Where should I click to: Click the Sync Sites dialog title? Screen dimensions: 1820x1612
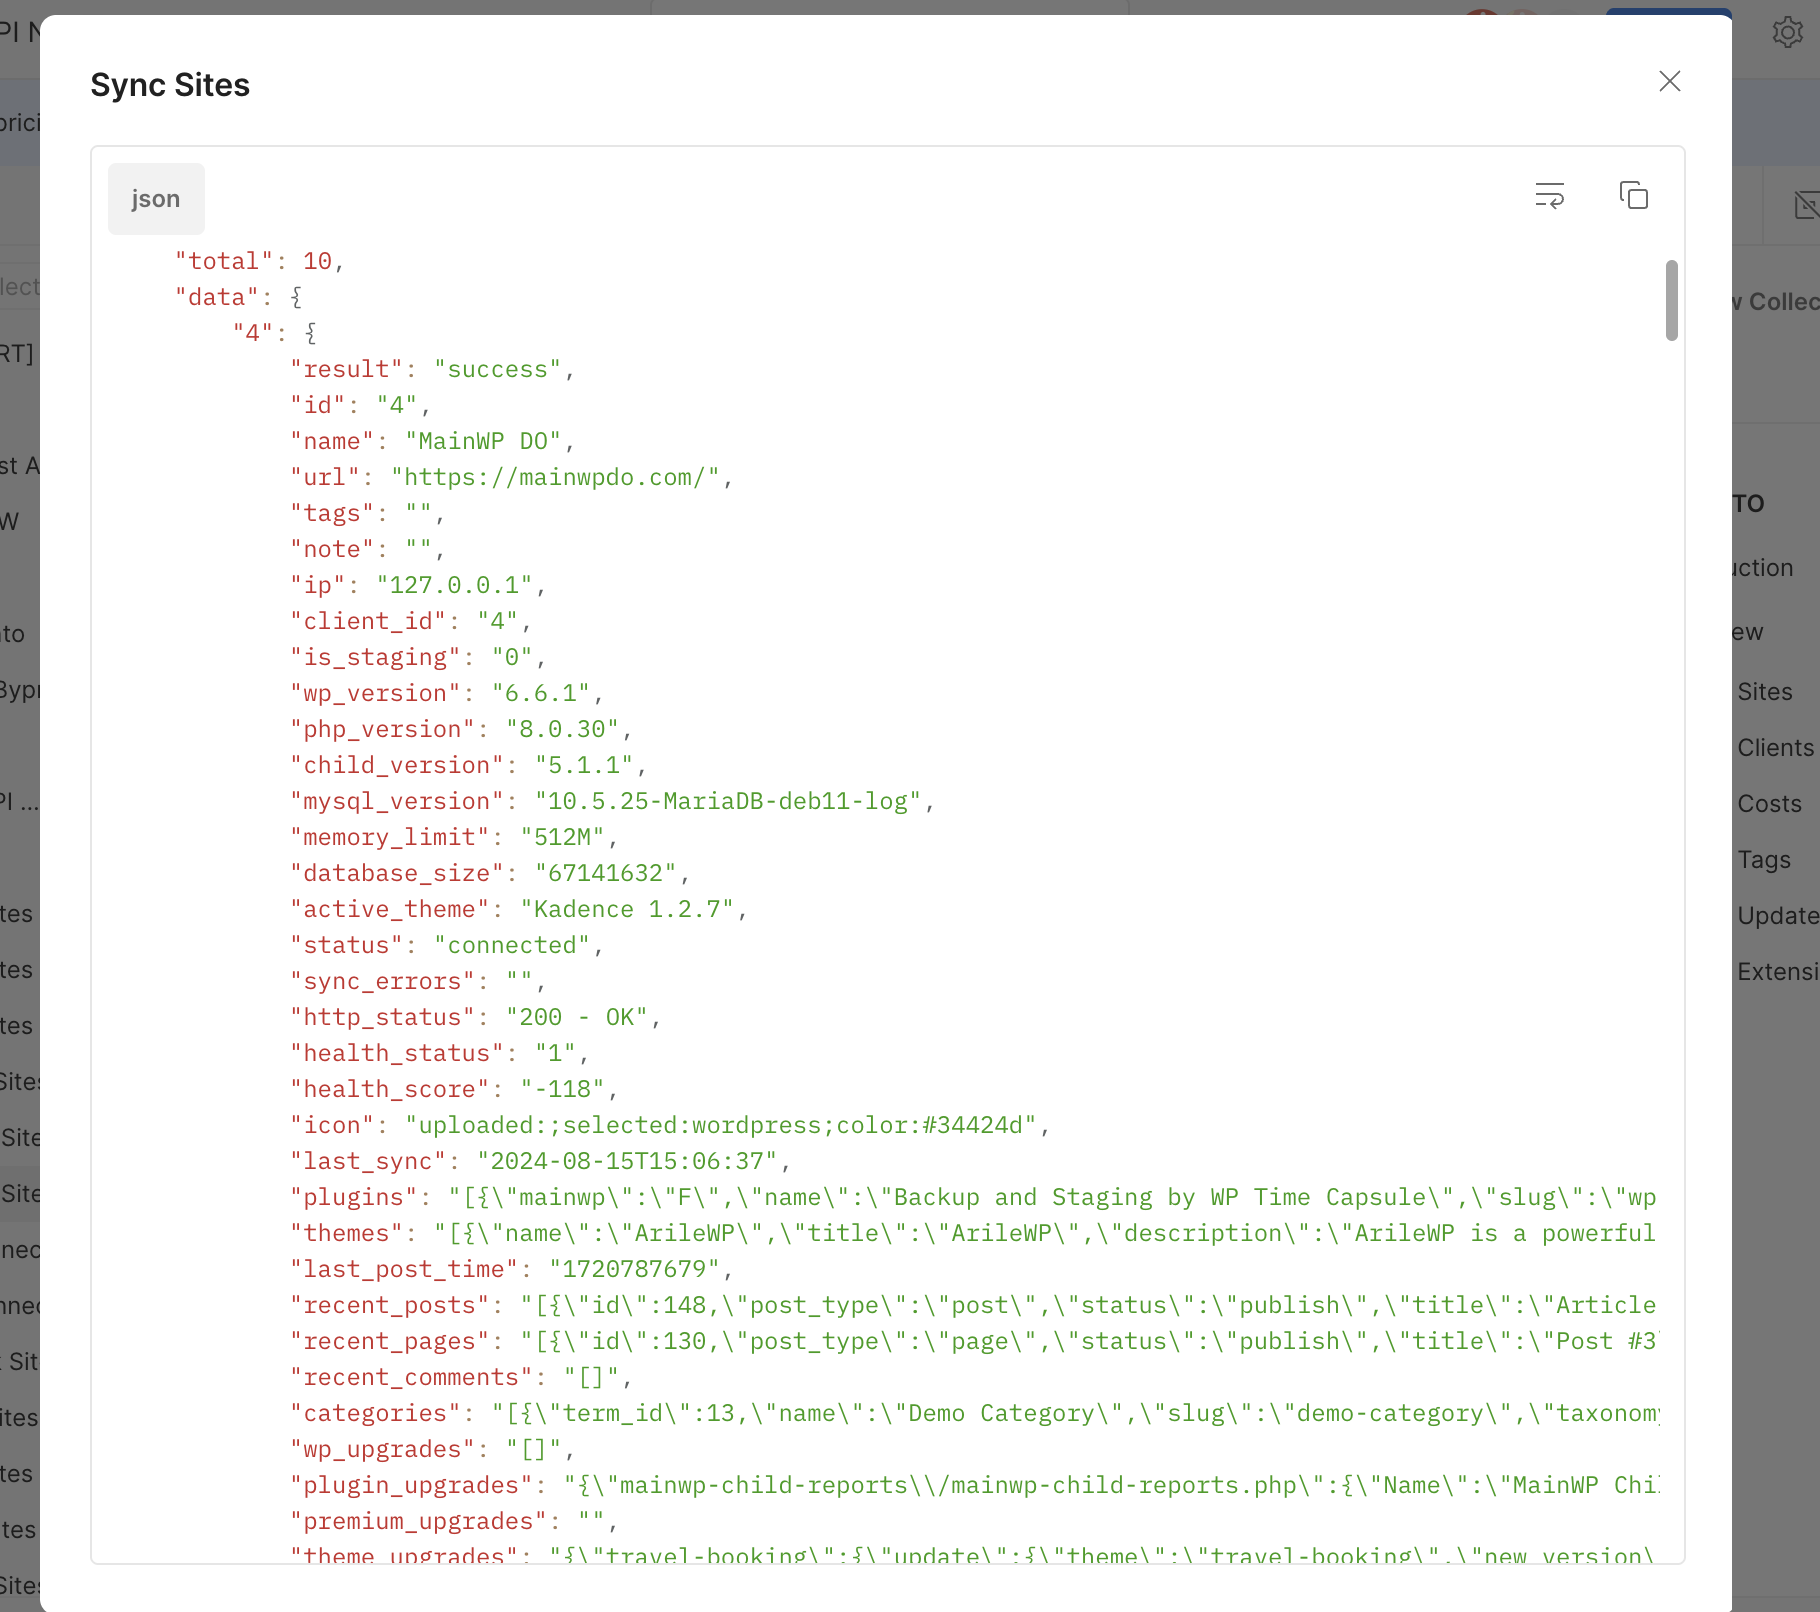coord(170,85)
